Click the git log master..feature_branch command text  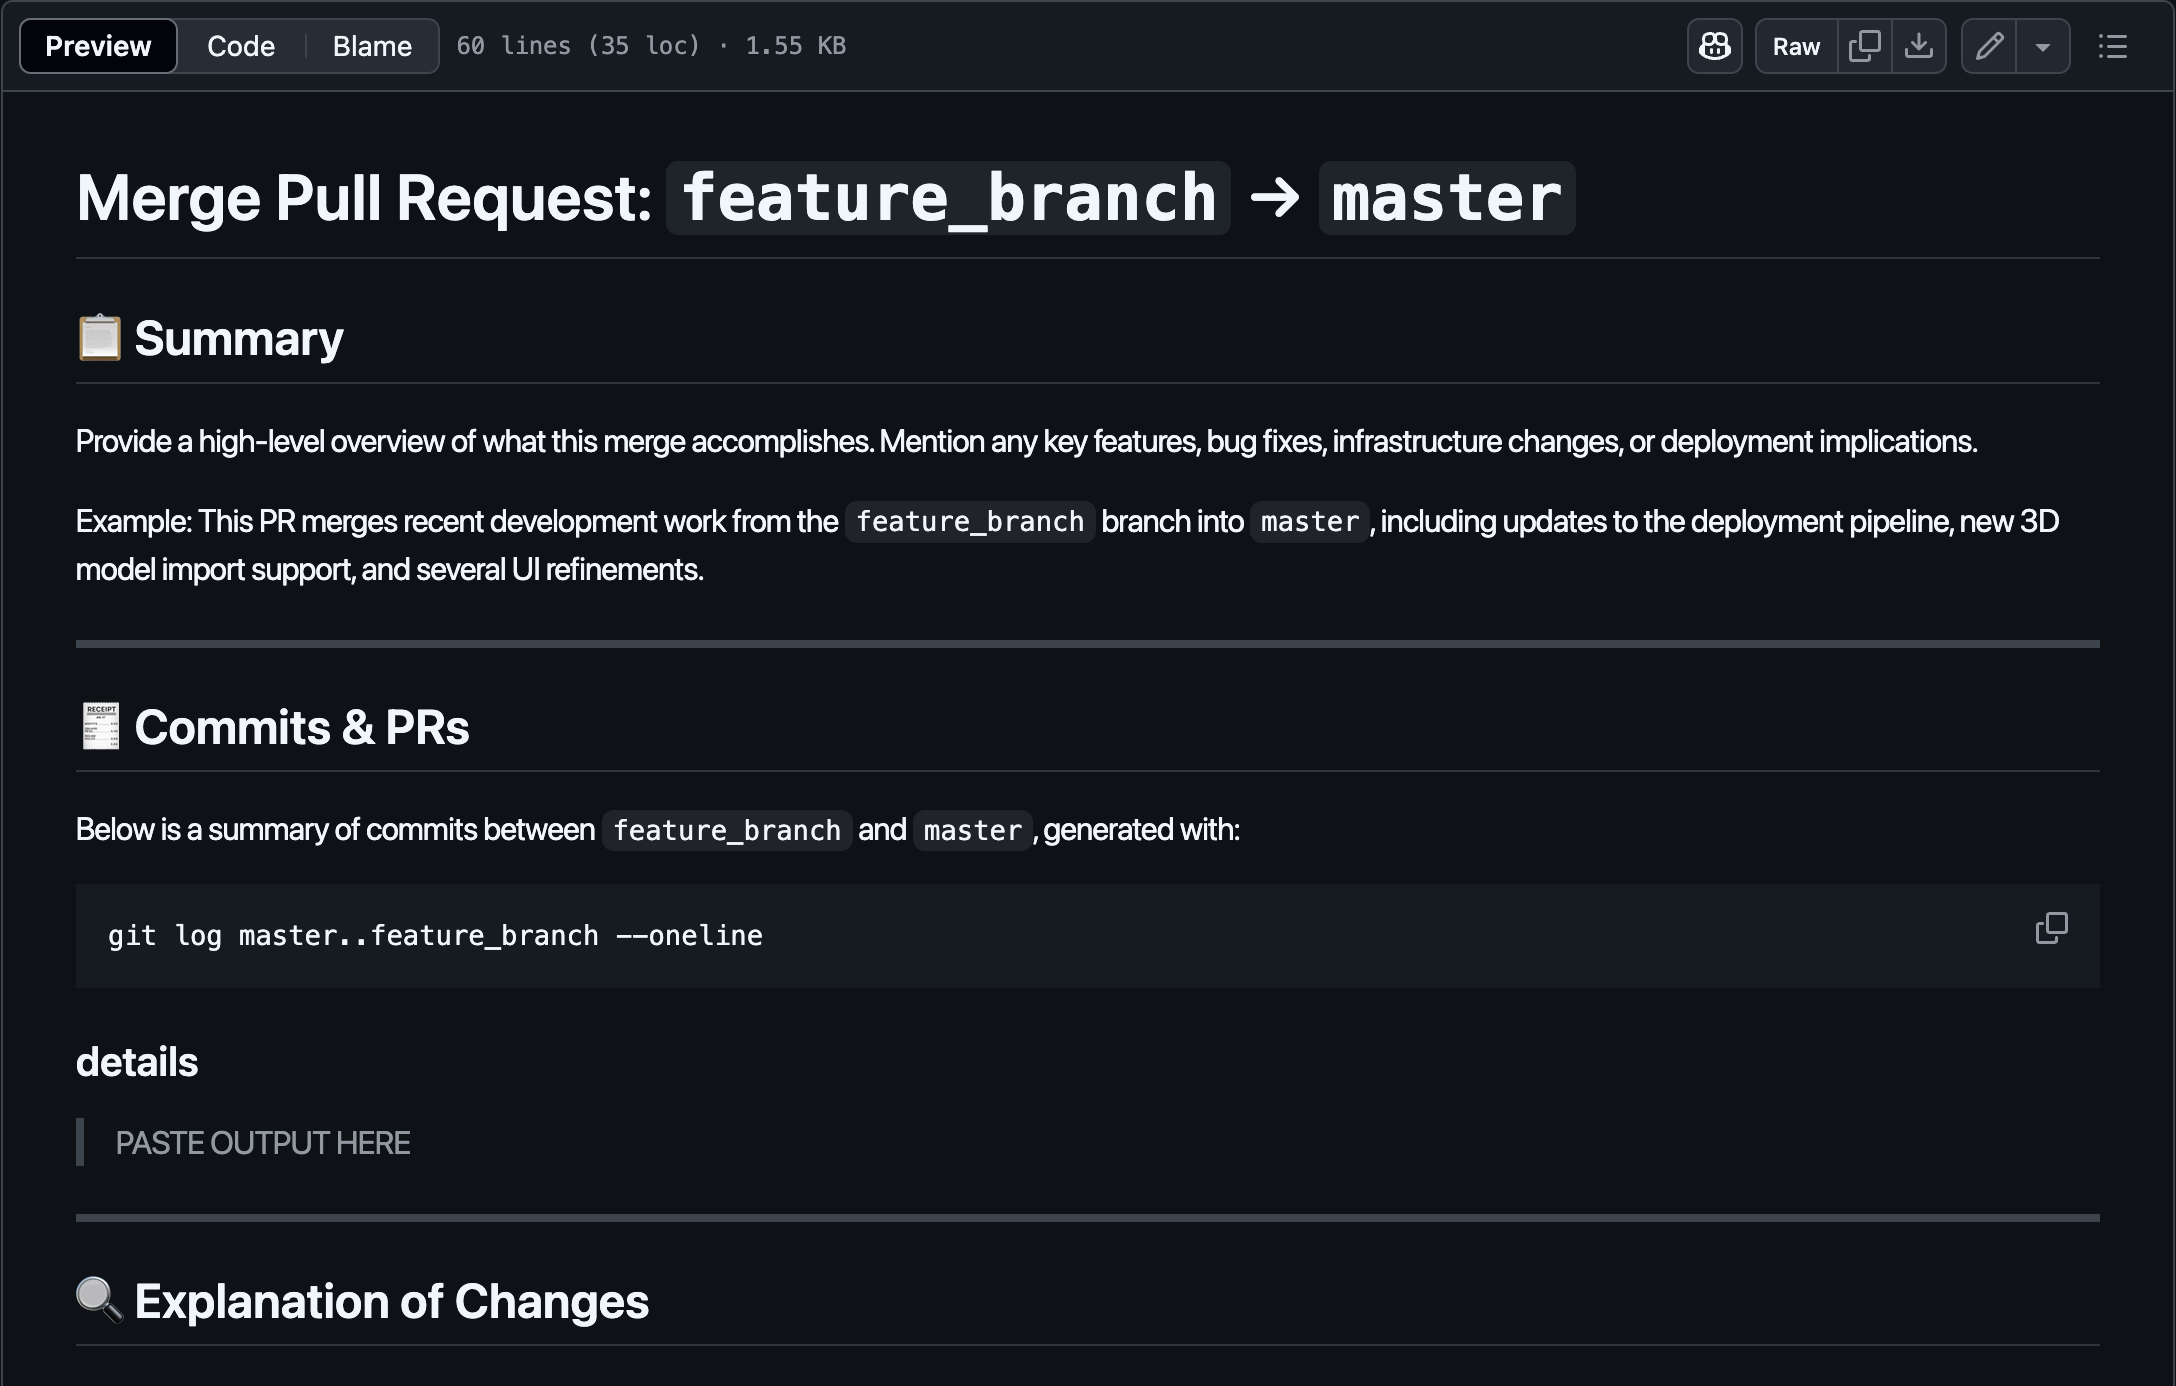(435, 936)
